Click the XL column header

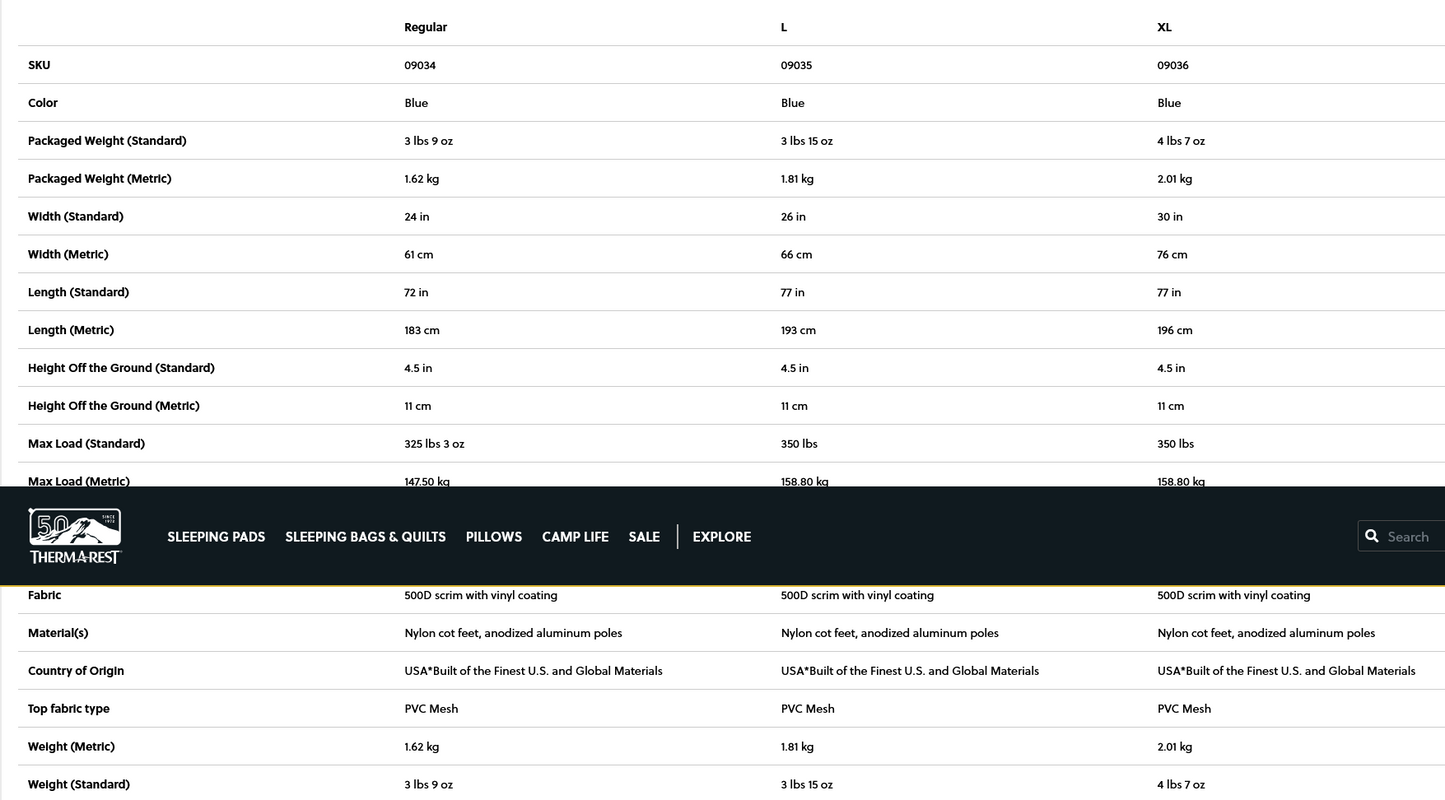click(x=1164, y=27)
